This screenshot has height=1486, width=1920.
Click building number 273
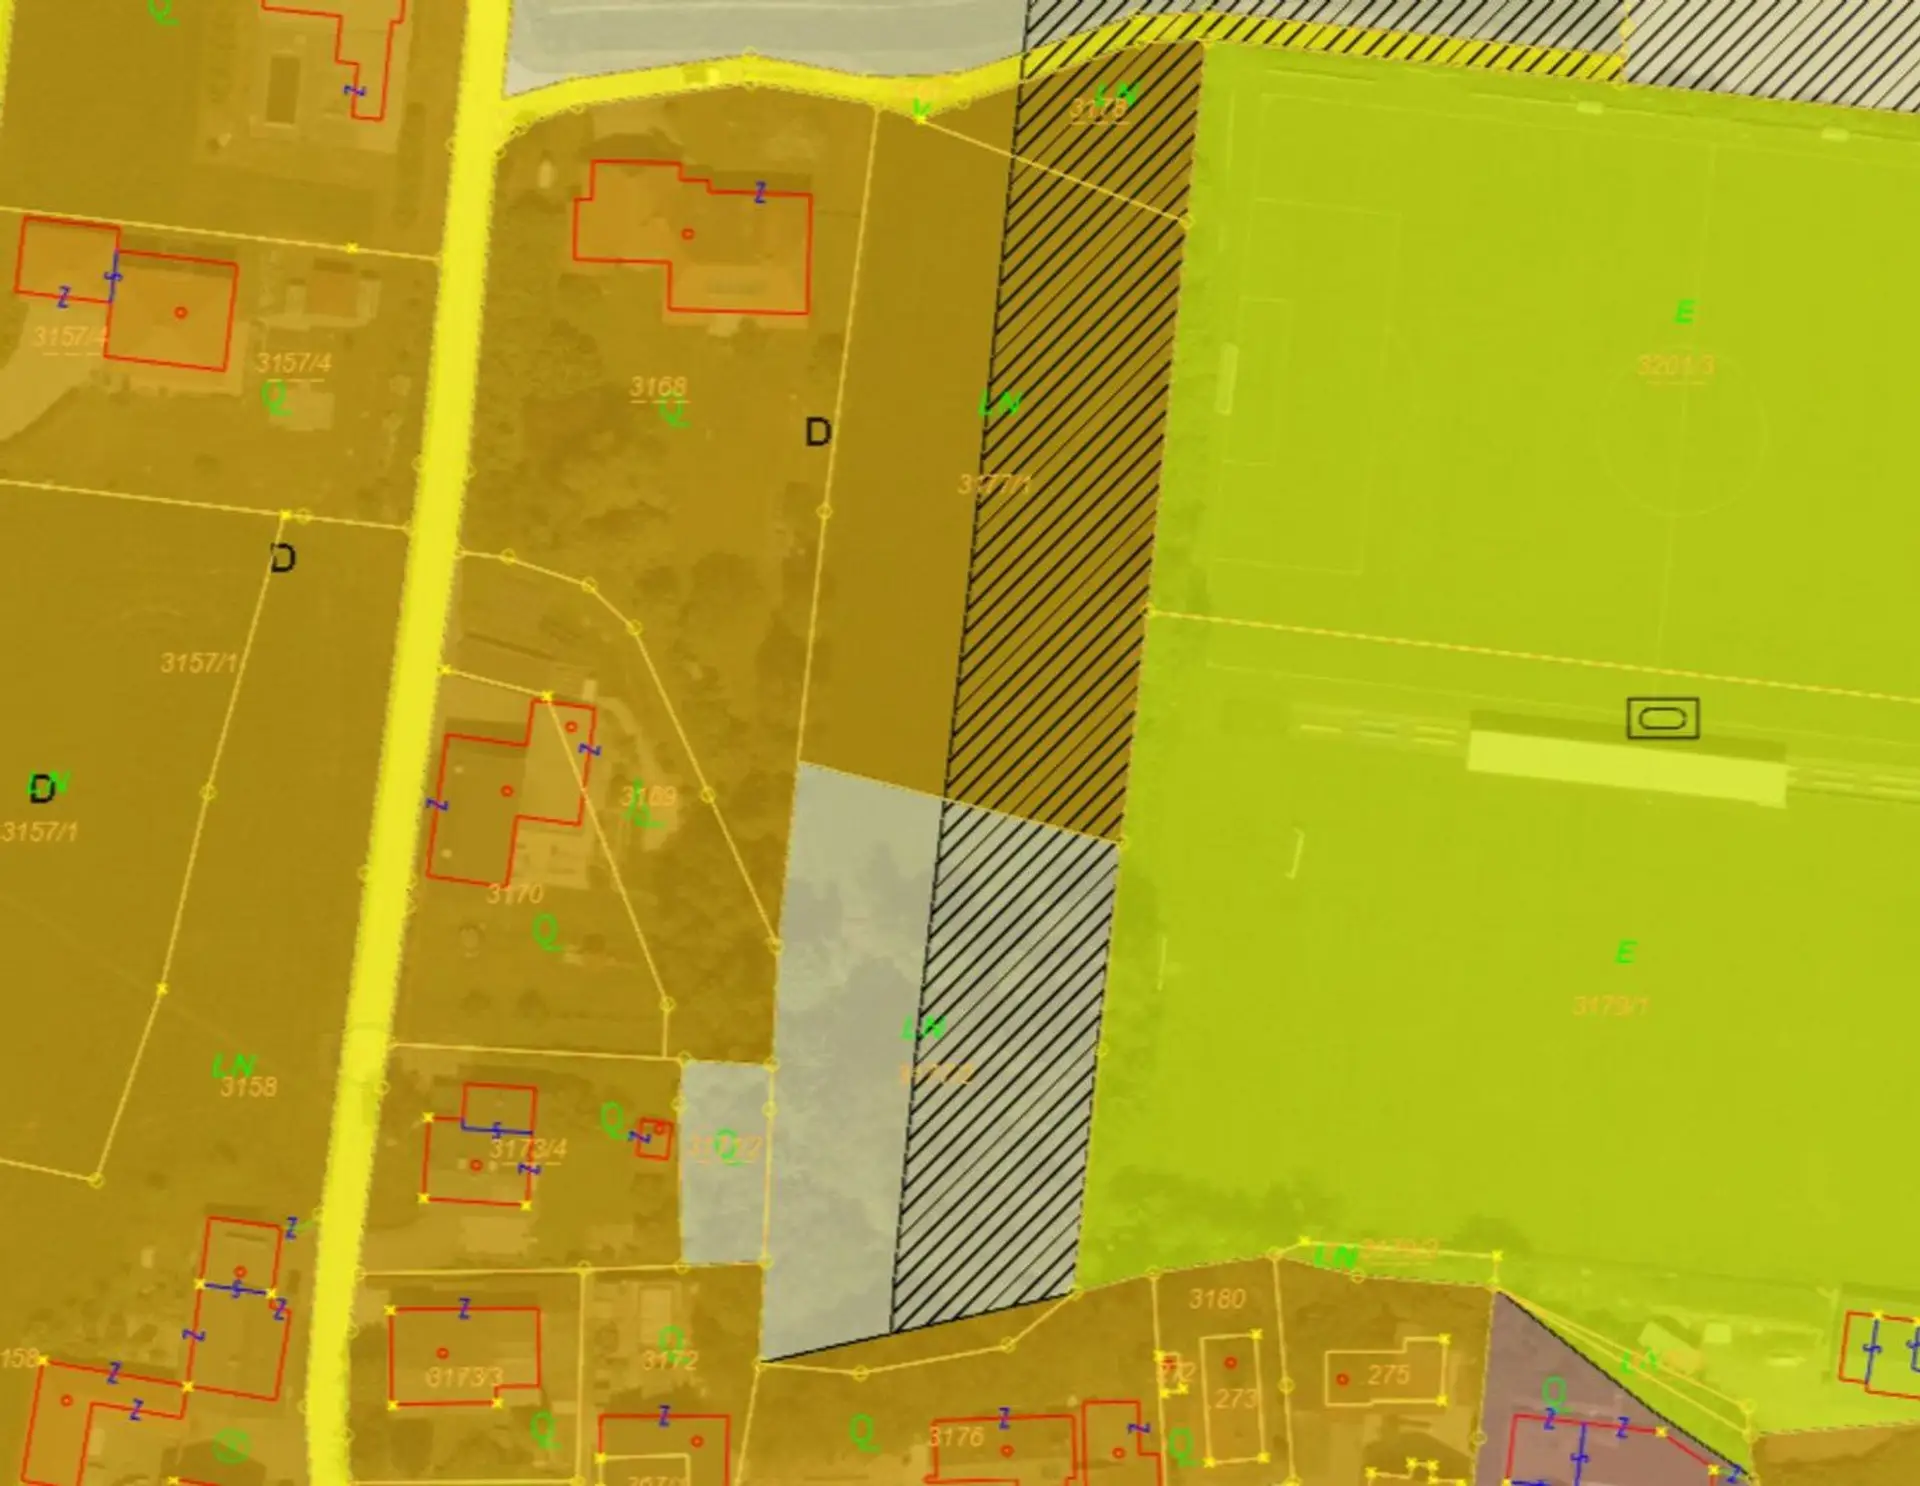tap(1234, 1397)
